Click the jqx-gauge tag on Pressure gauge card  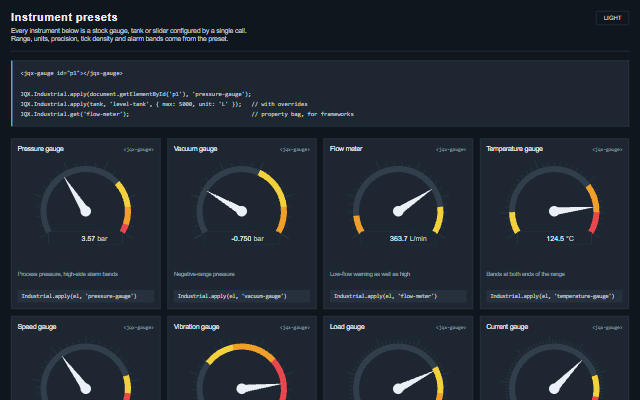139,150
